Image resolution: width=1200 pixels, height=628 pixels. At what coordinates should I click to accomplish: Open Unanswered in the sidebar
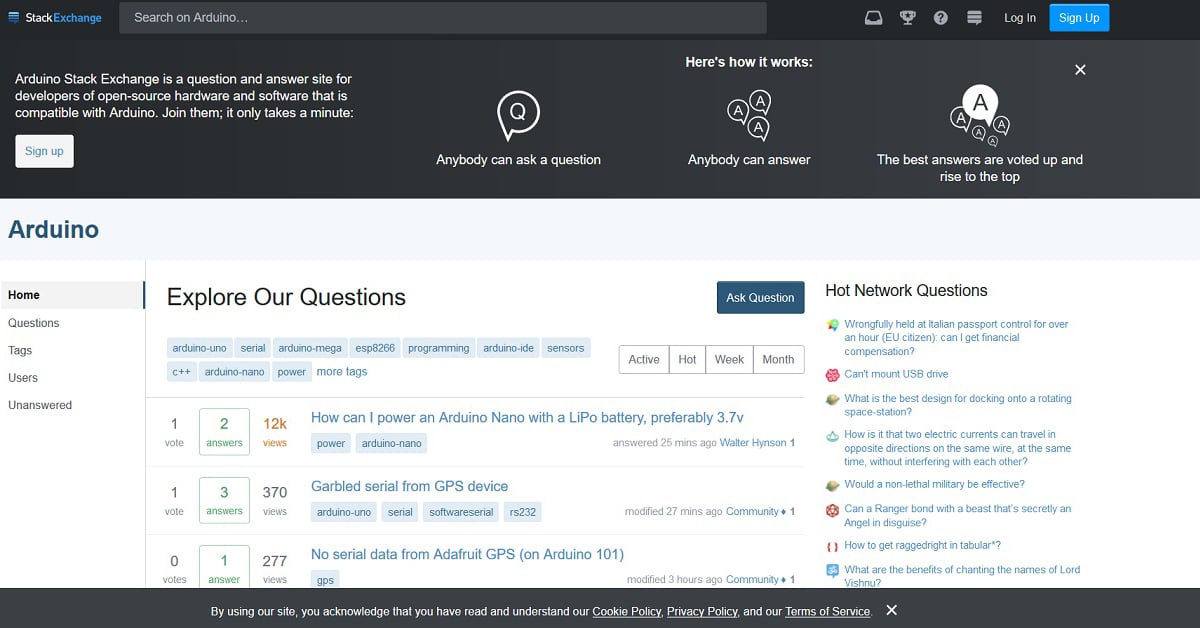click(x=40, y=406)
